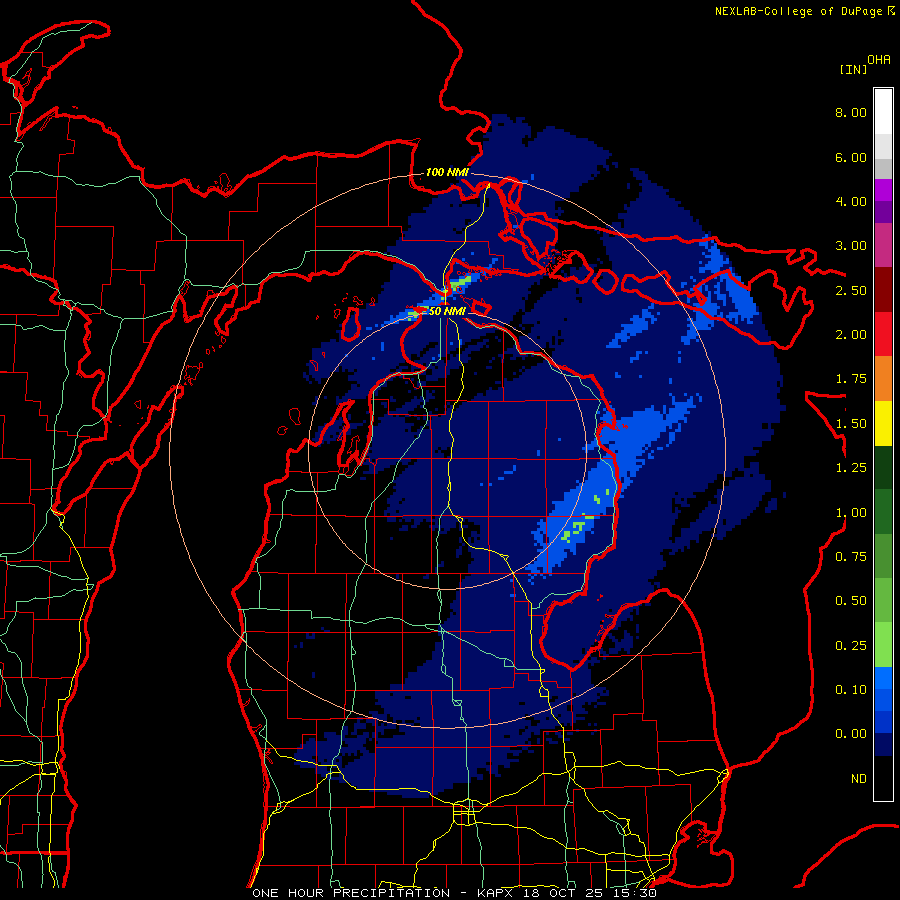
Task: Click the 50 NMI range ring label
Action: tap(446, 311)
